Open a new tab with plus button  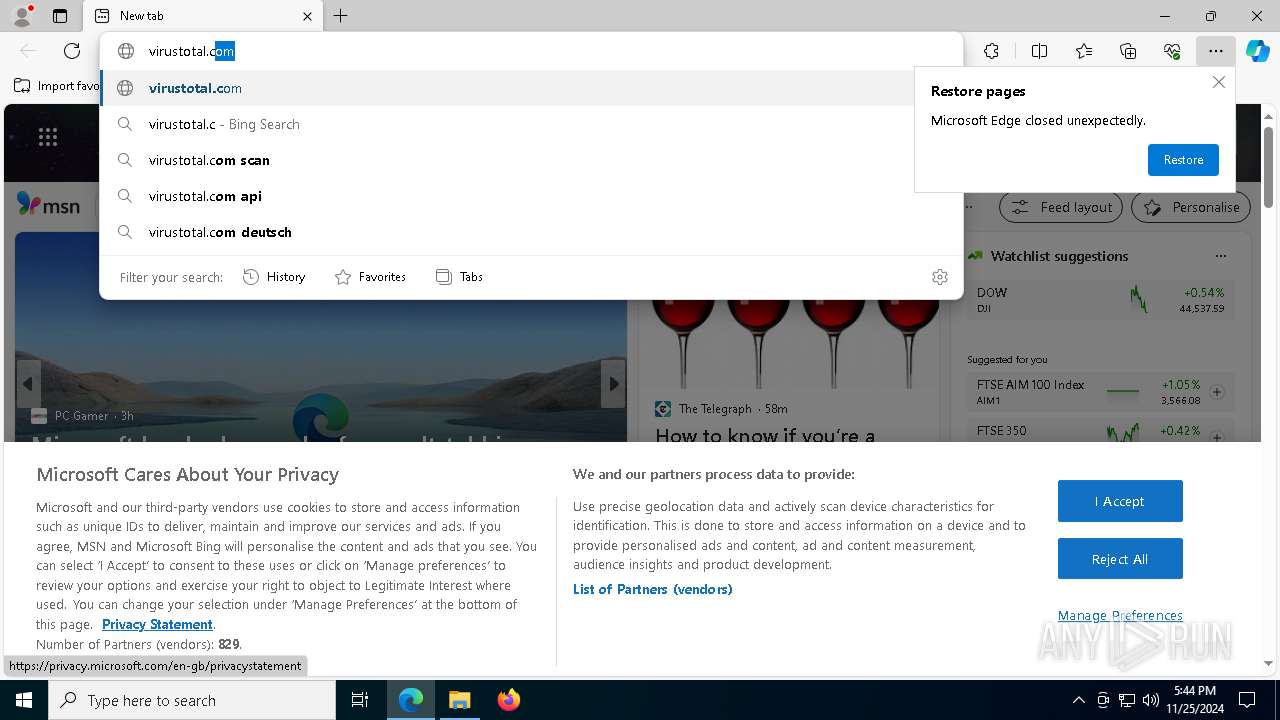[x=341, y=16]
